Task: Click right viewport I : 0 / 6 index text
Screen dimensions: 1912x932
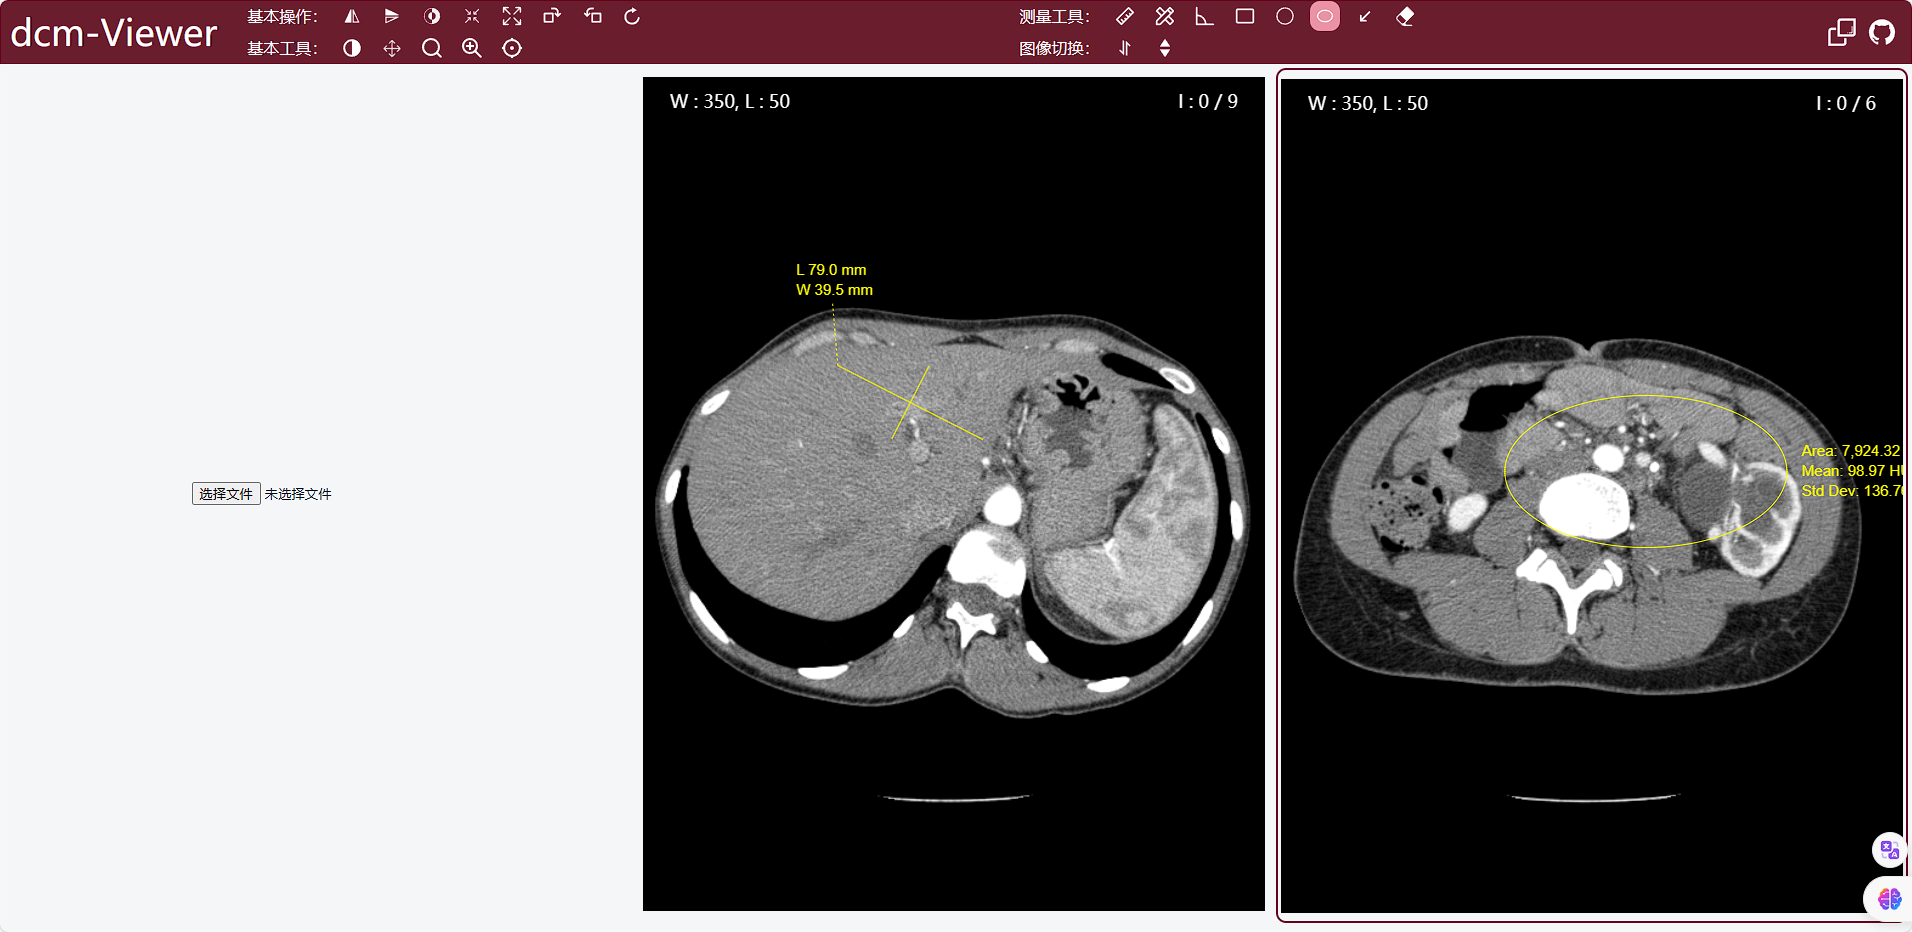Action: [x=1846, y=103]
